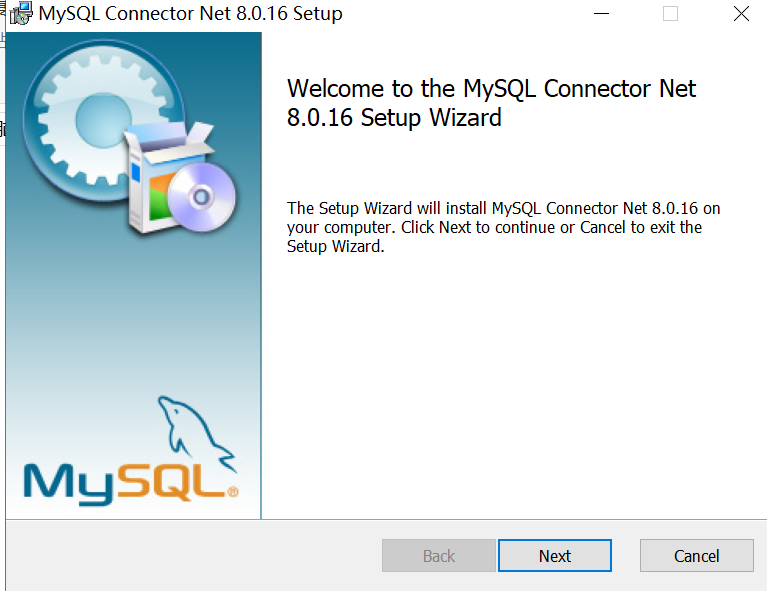Cancel the setup wizard
This screenshot has height=591, width=767.
coord(697,555)
